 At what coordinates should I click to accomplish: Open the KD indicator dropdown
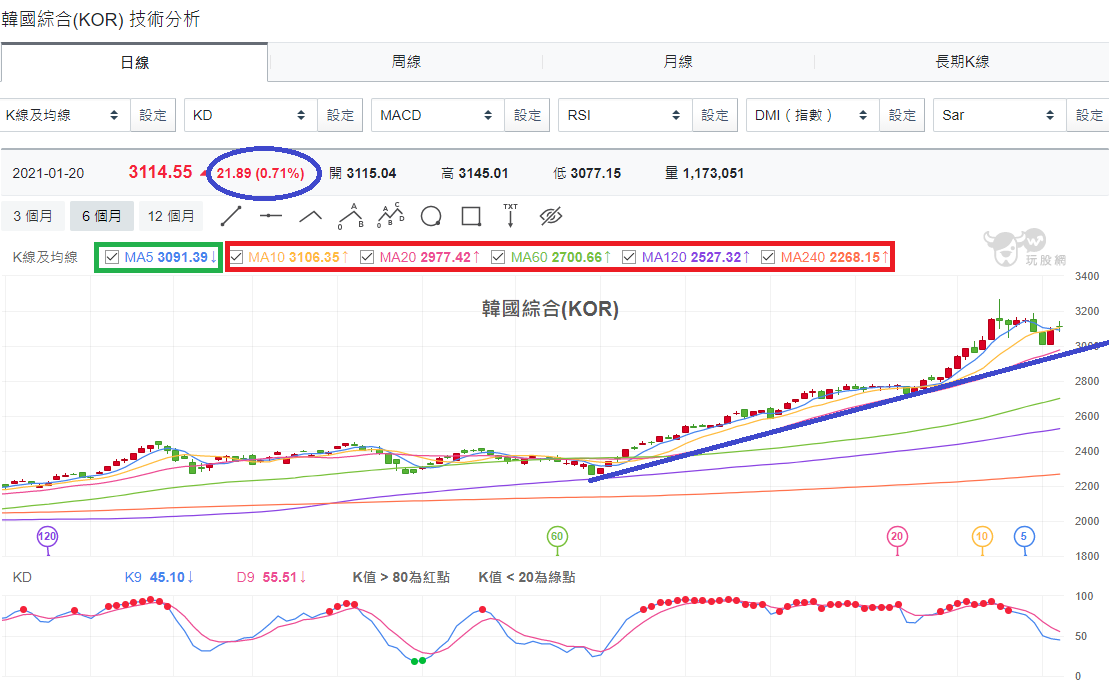click(250, 115)
